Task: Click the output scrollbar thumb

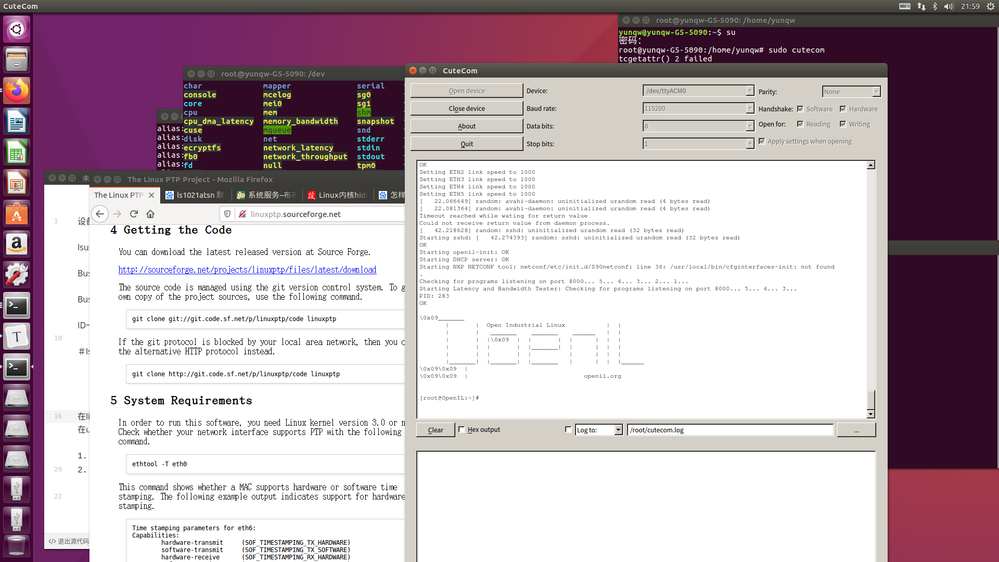Action: coord(870,400)
